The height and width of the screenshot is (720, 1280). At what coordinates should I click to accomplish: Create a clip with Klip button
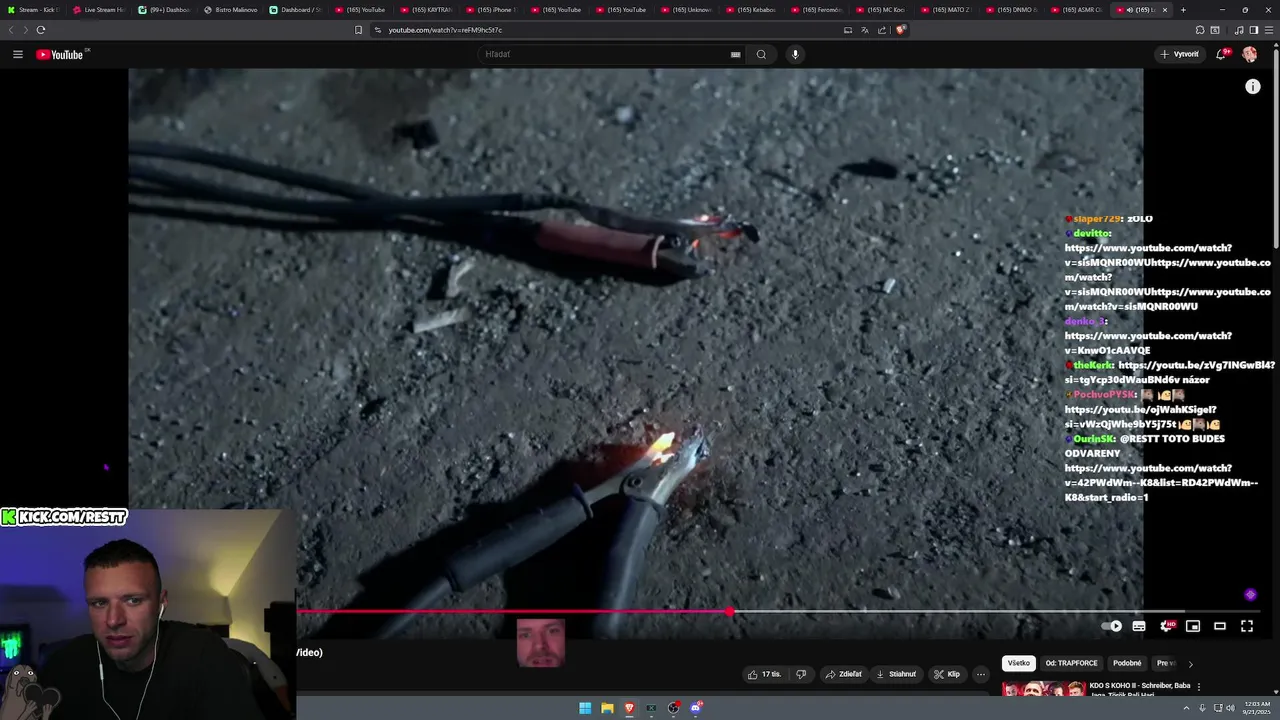click(x=947, y=674)
